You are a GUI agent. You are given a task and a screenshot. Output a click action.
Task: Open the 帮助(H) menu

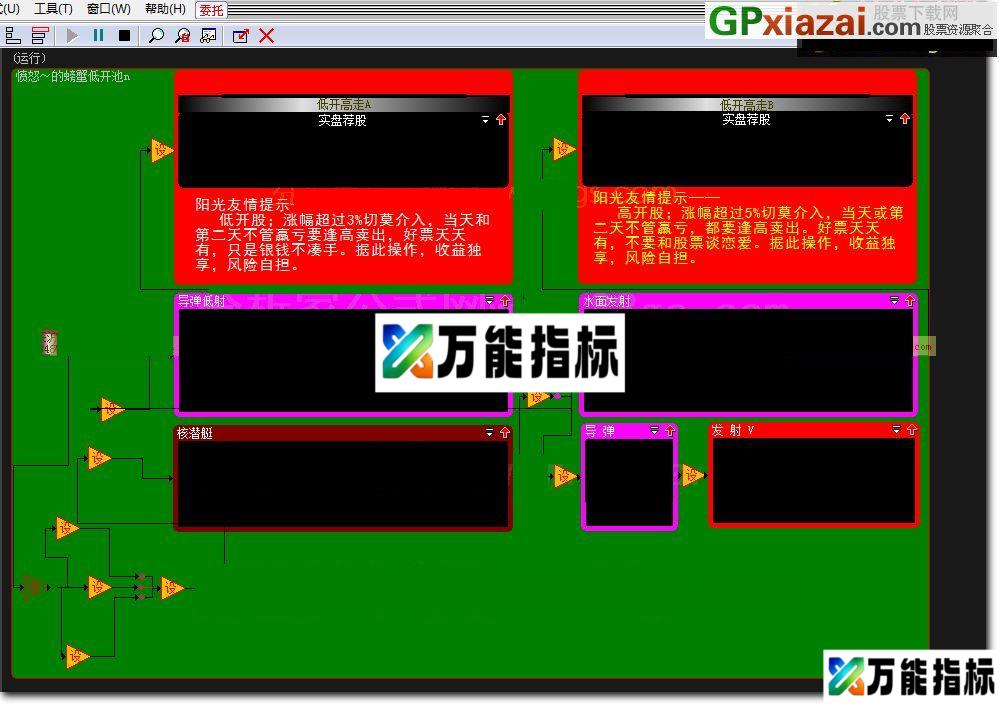[x=165, y=9]
